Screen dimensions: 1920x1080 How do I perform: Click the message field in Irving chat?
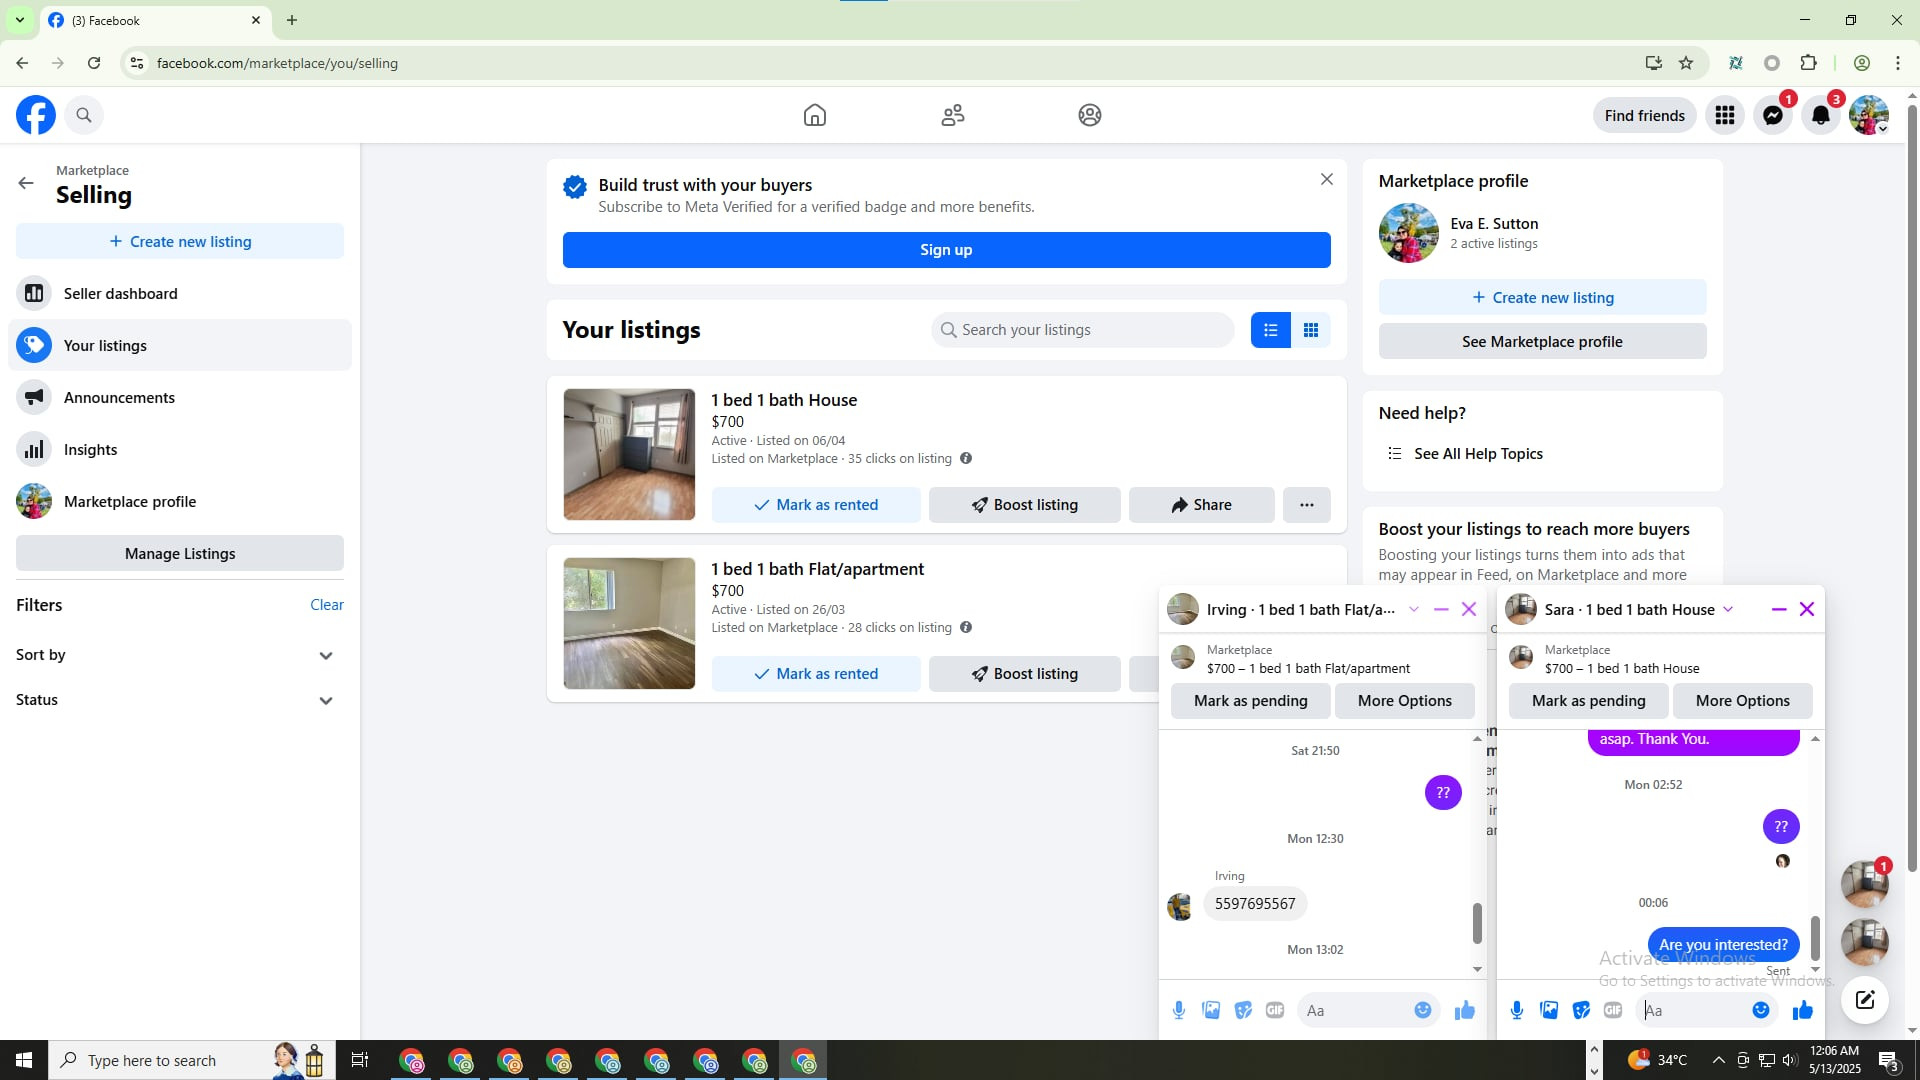click(x=1353, y=1011)
